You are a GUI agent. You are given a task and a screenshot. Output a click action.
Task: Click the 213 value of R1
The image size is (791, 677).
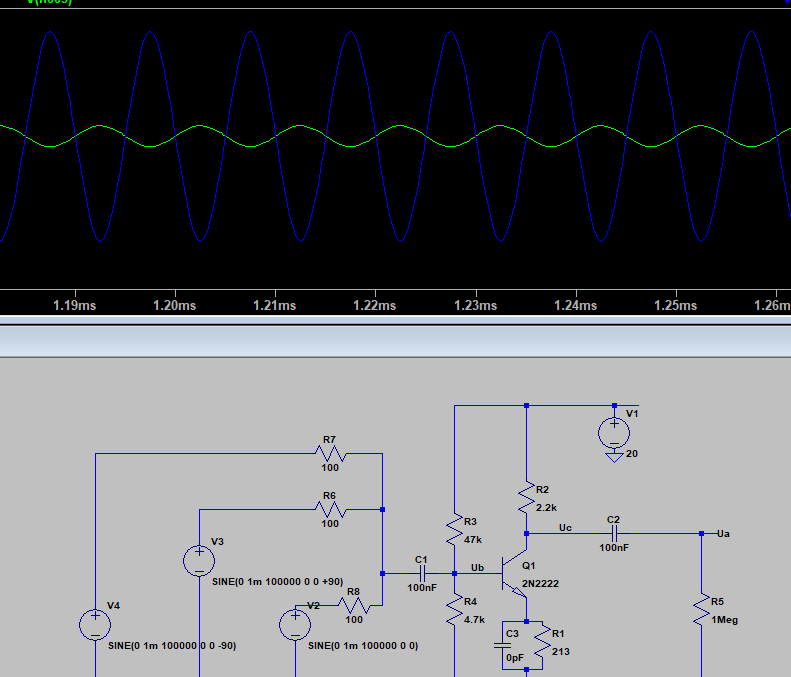pyautogui.click(x=560, y=652)
